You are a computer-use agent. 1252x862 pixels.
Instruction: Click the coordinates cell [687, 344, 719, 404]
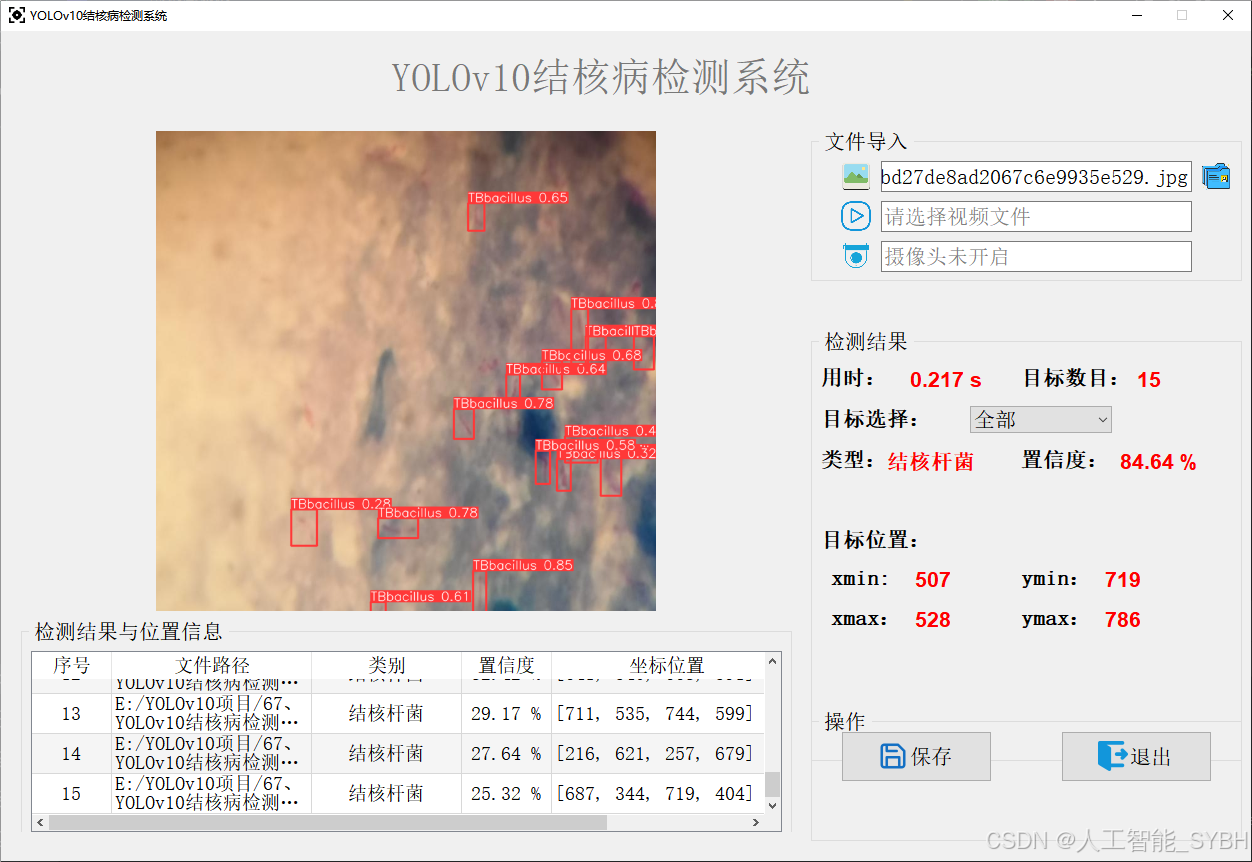pyautogui.click(x=657, y=794)
